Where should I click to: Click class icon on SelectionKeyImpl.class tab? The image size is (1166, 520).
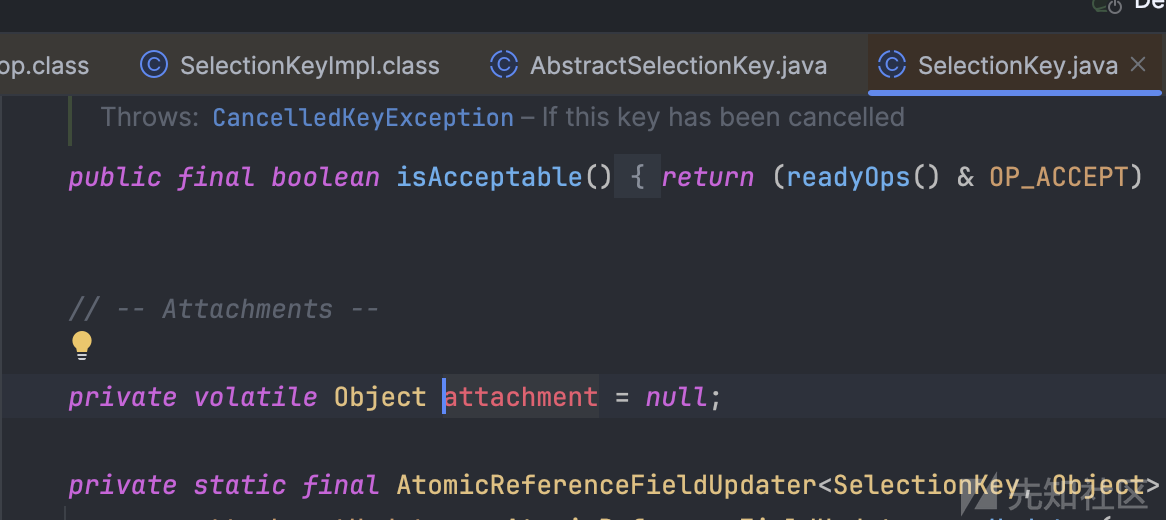click(154, 65)
